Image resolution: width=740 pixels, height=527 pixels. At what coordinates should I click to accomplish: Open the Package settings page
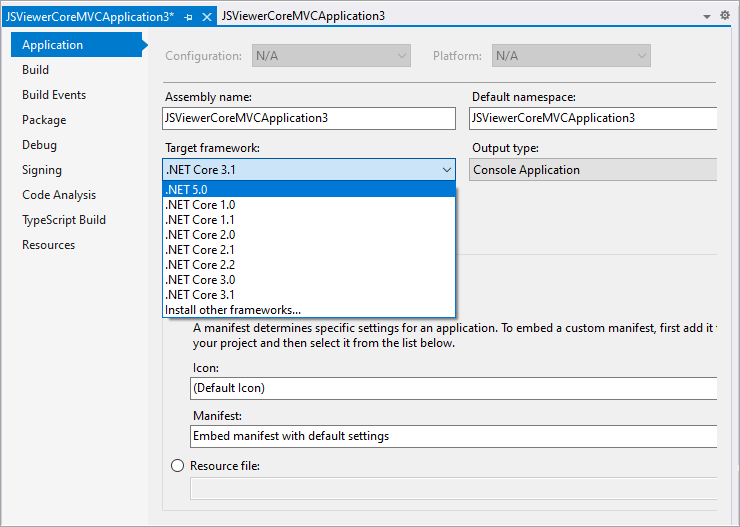point(44,120)
